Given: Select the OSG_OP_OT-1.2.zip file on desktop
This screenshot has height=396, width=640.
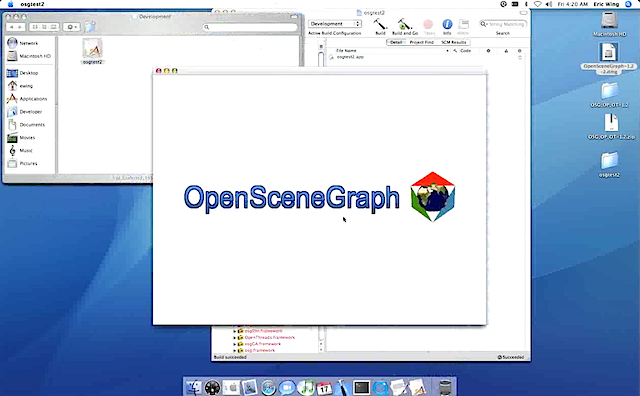Looking at the screenshot, I should pos(611,122).
